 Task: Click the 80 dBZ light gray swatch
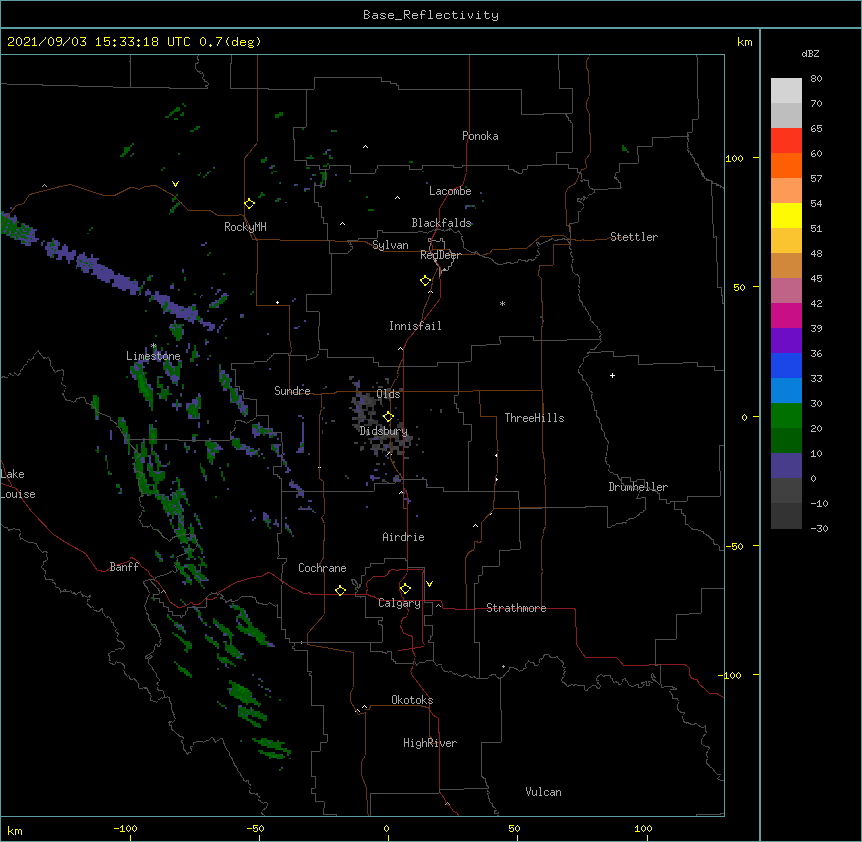(x=786, y=91)
